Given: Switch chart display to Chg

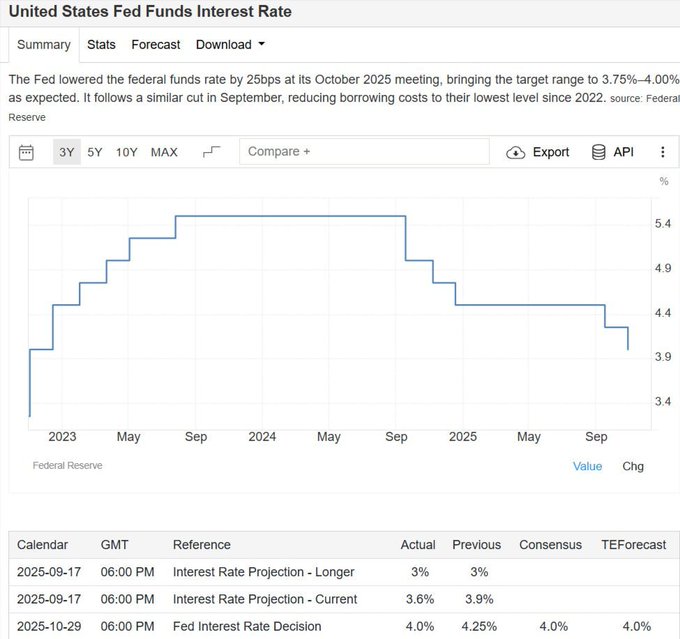Looking at the screenshot, I should click(633, 466).
